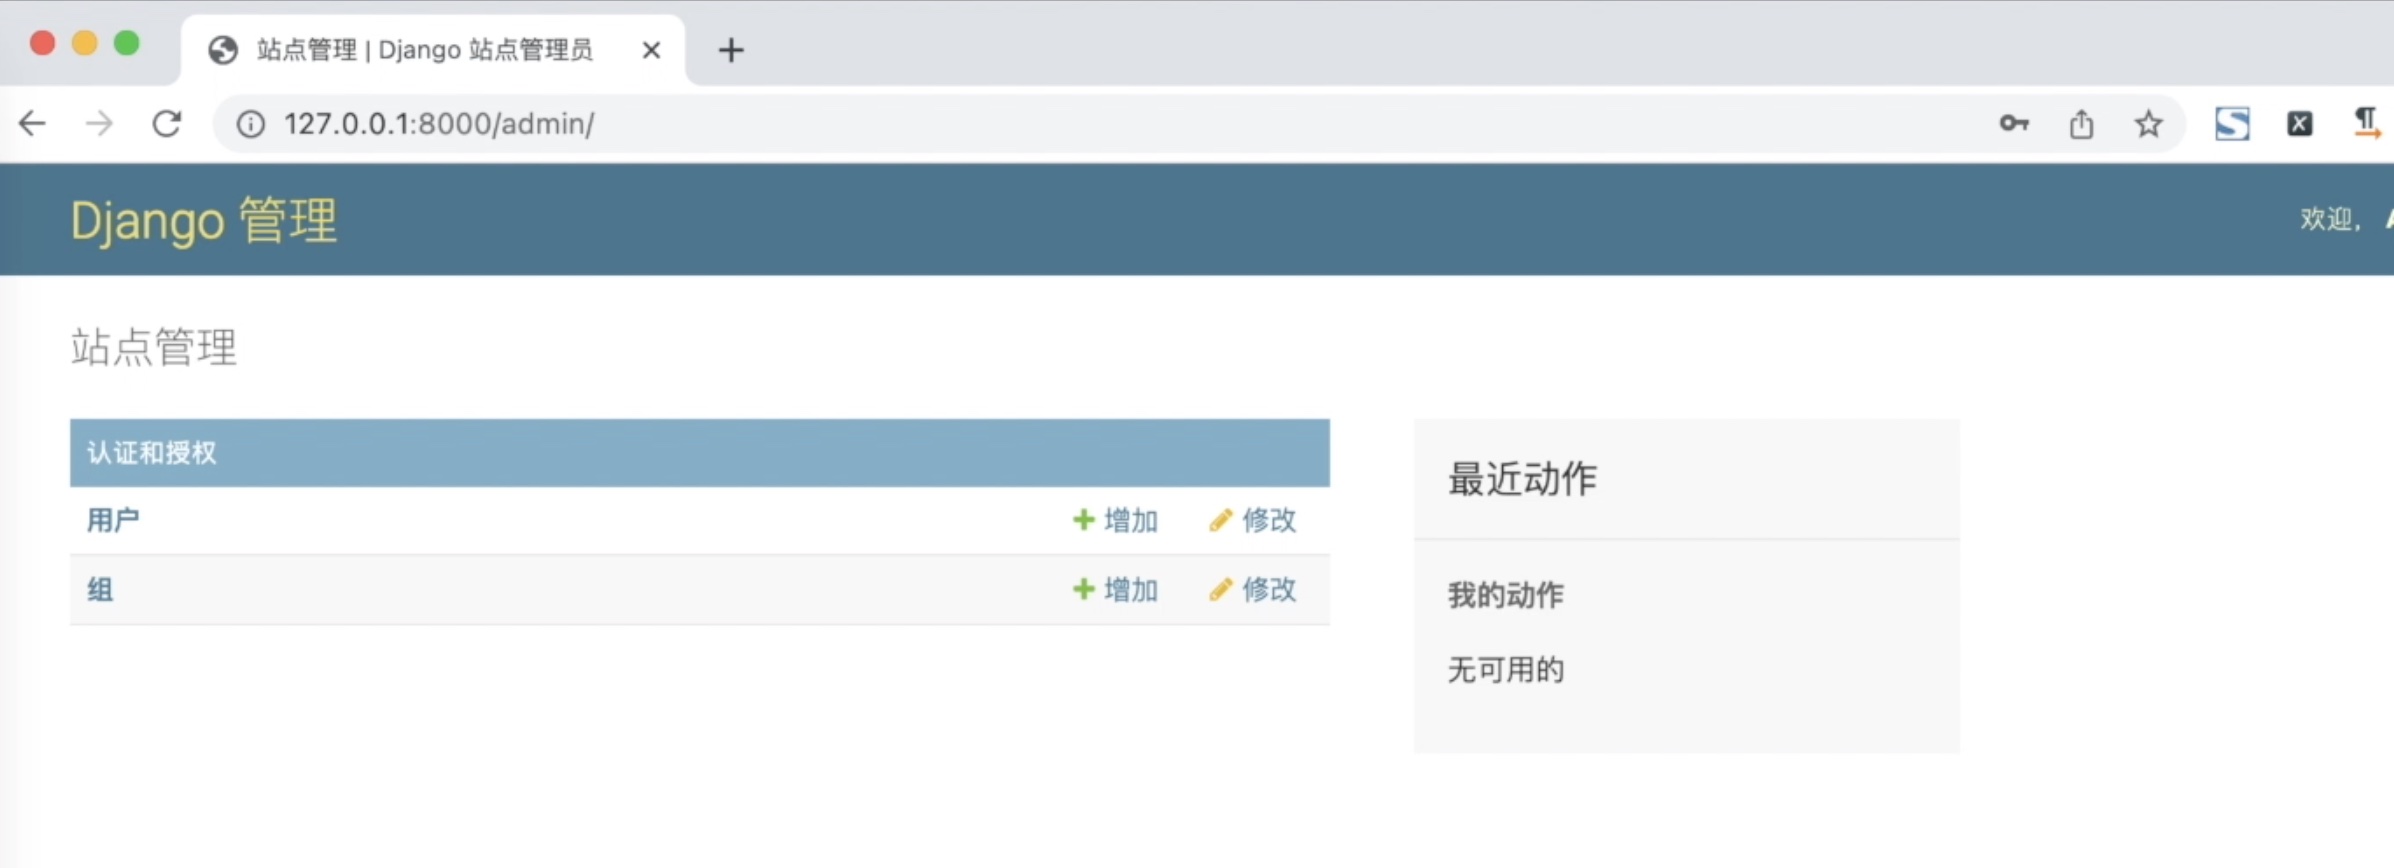2394x868 pixels.
Task: Click the paragraph mark extension icon
Action: click(x=2367, y=124)
